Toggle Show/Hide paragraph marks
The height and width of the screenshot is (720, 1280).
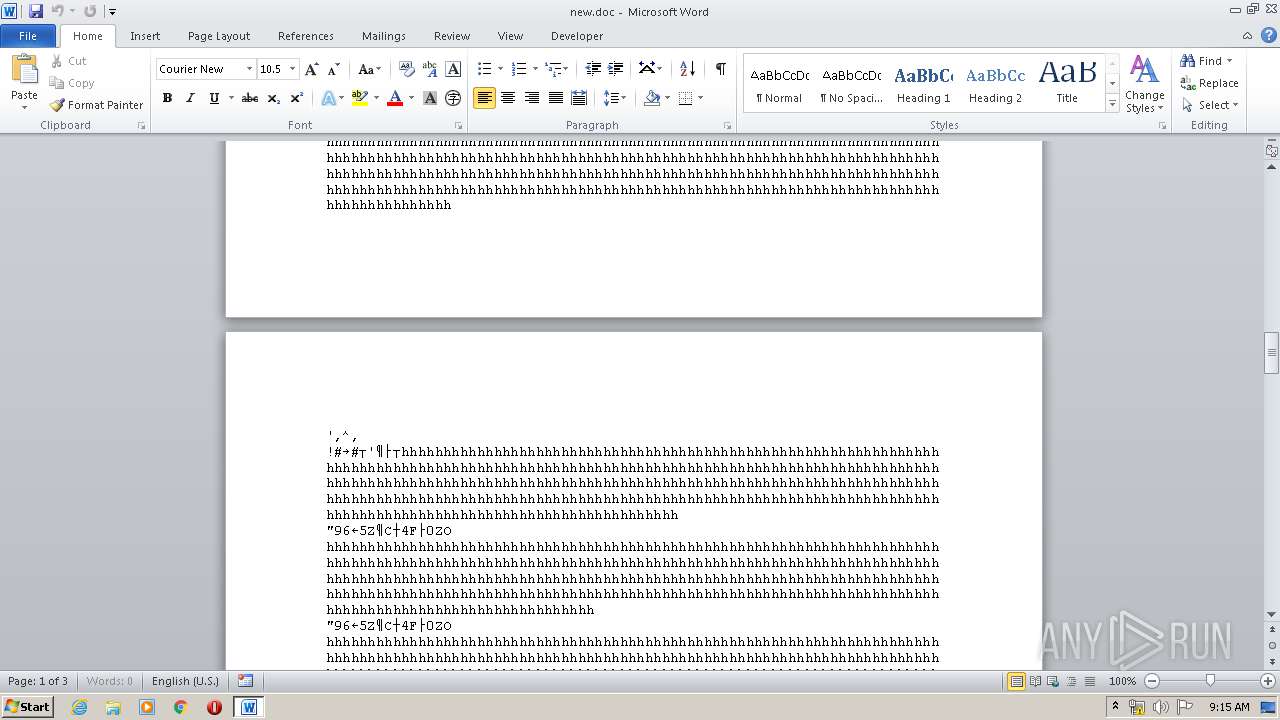click(x=720, y=69)
